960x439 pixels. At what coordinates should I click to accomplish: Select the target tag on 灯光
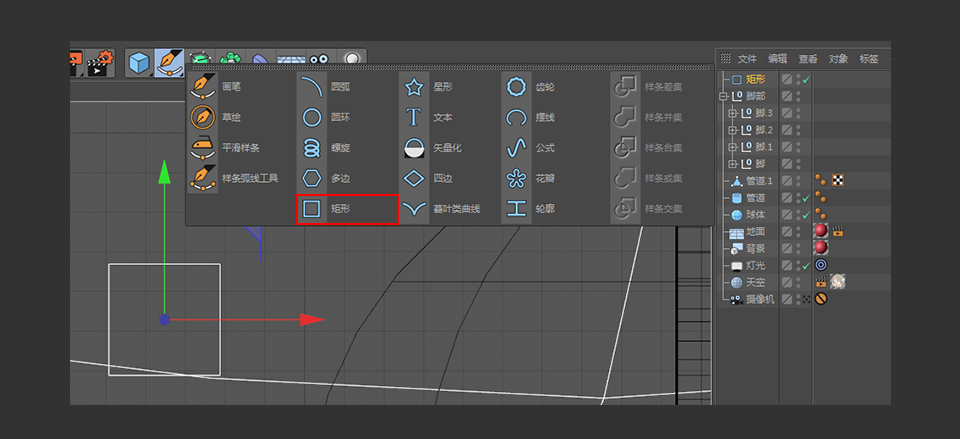pyautogui.click(x=821, y=265)
